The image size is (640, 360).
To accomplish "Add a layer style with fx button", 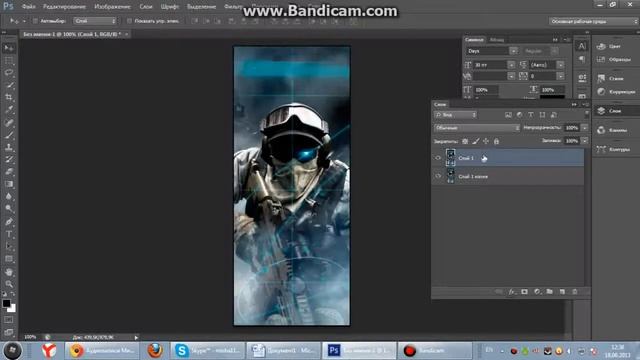I will [x=512, y=292].
